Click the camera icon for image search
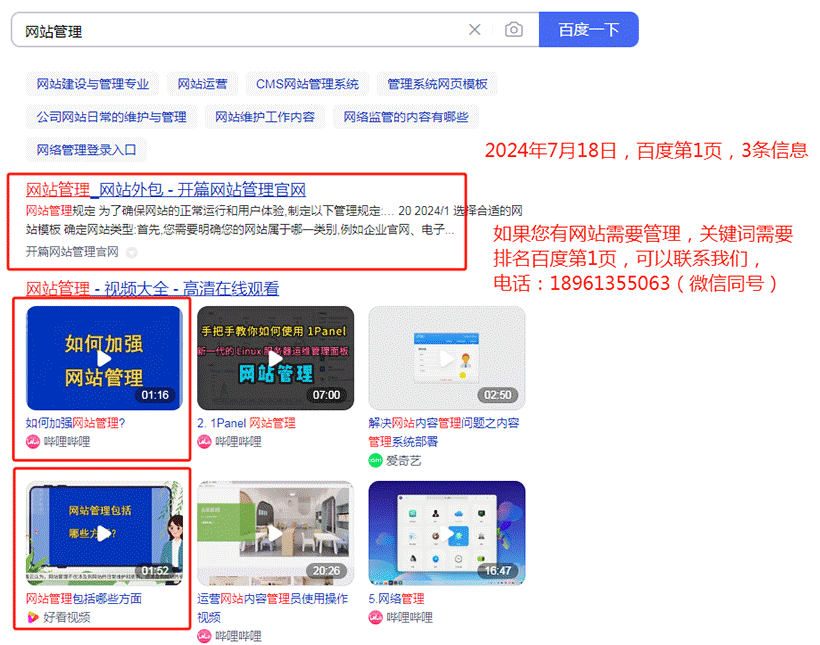Screen dimensions: 820x645 click(514, 30)
